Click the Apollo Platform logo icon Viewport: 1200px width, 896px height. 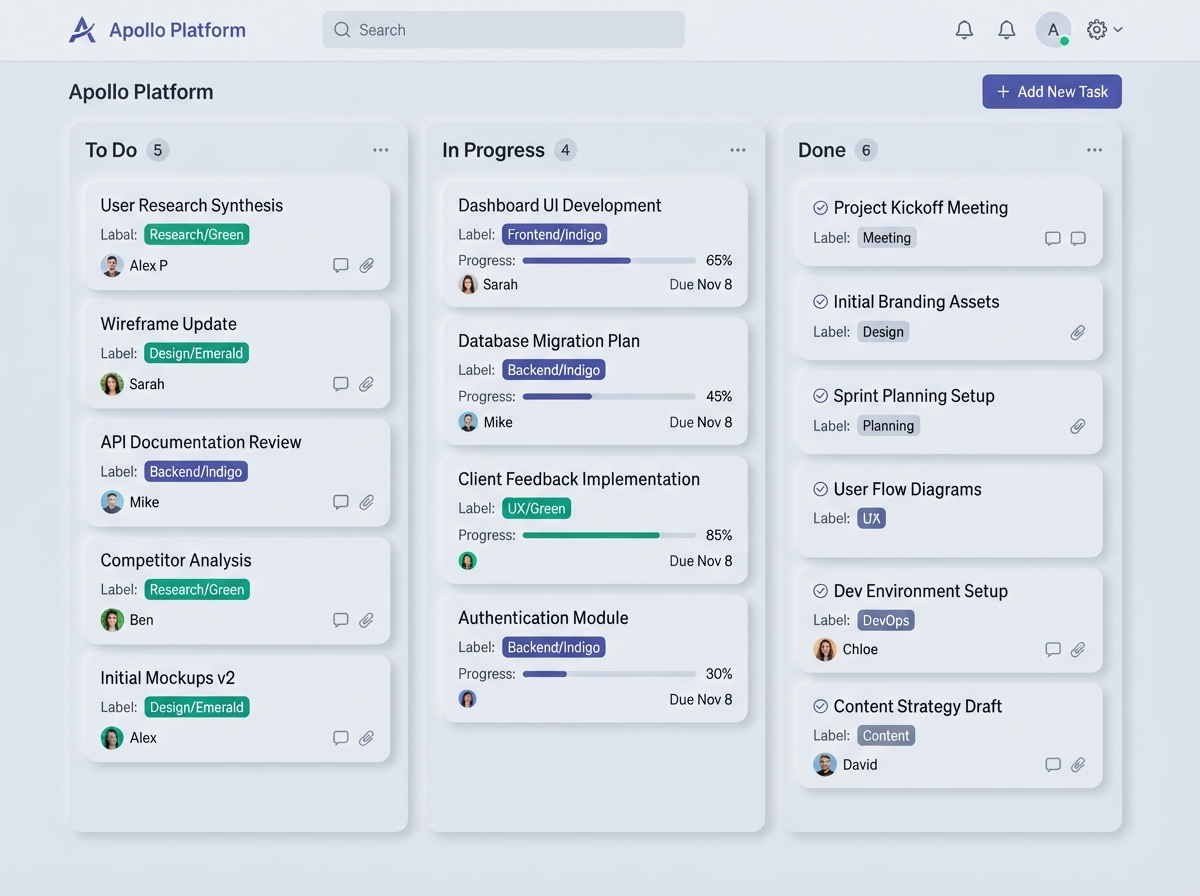82,30
